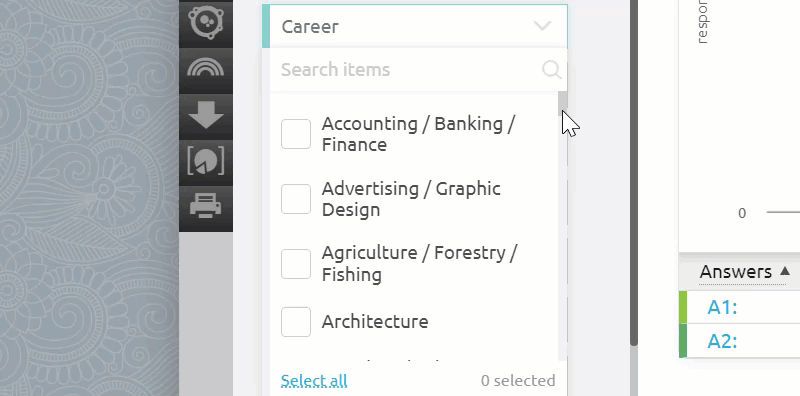Click the download arrow icon
Viewport: 800px width, 396px height.
[206, 115]
